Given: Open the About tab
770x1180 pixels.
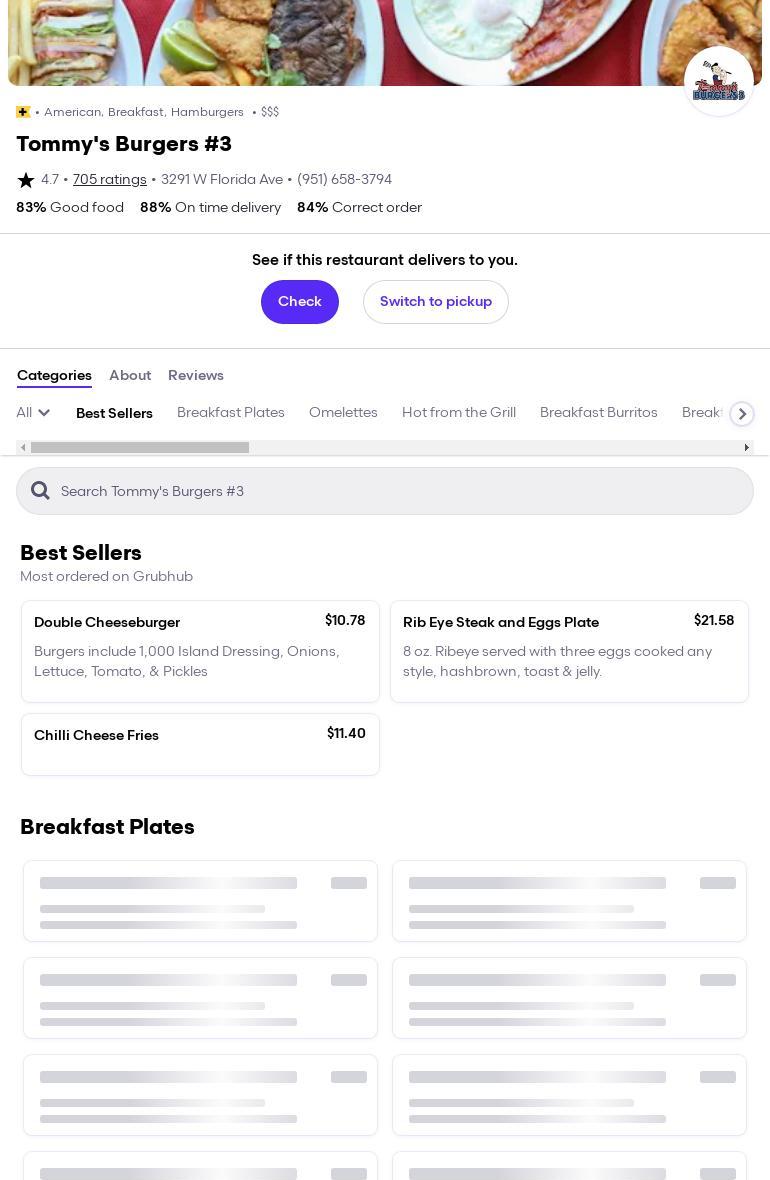Looking at the screenshot, I should click(x=130, y=376).
